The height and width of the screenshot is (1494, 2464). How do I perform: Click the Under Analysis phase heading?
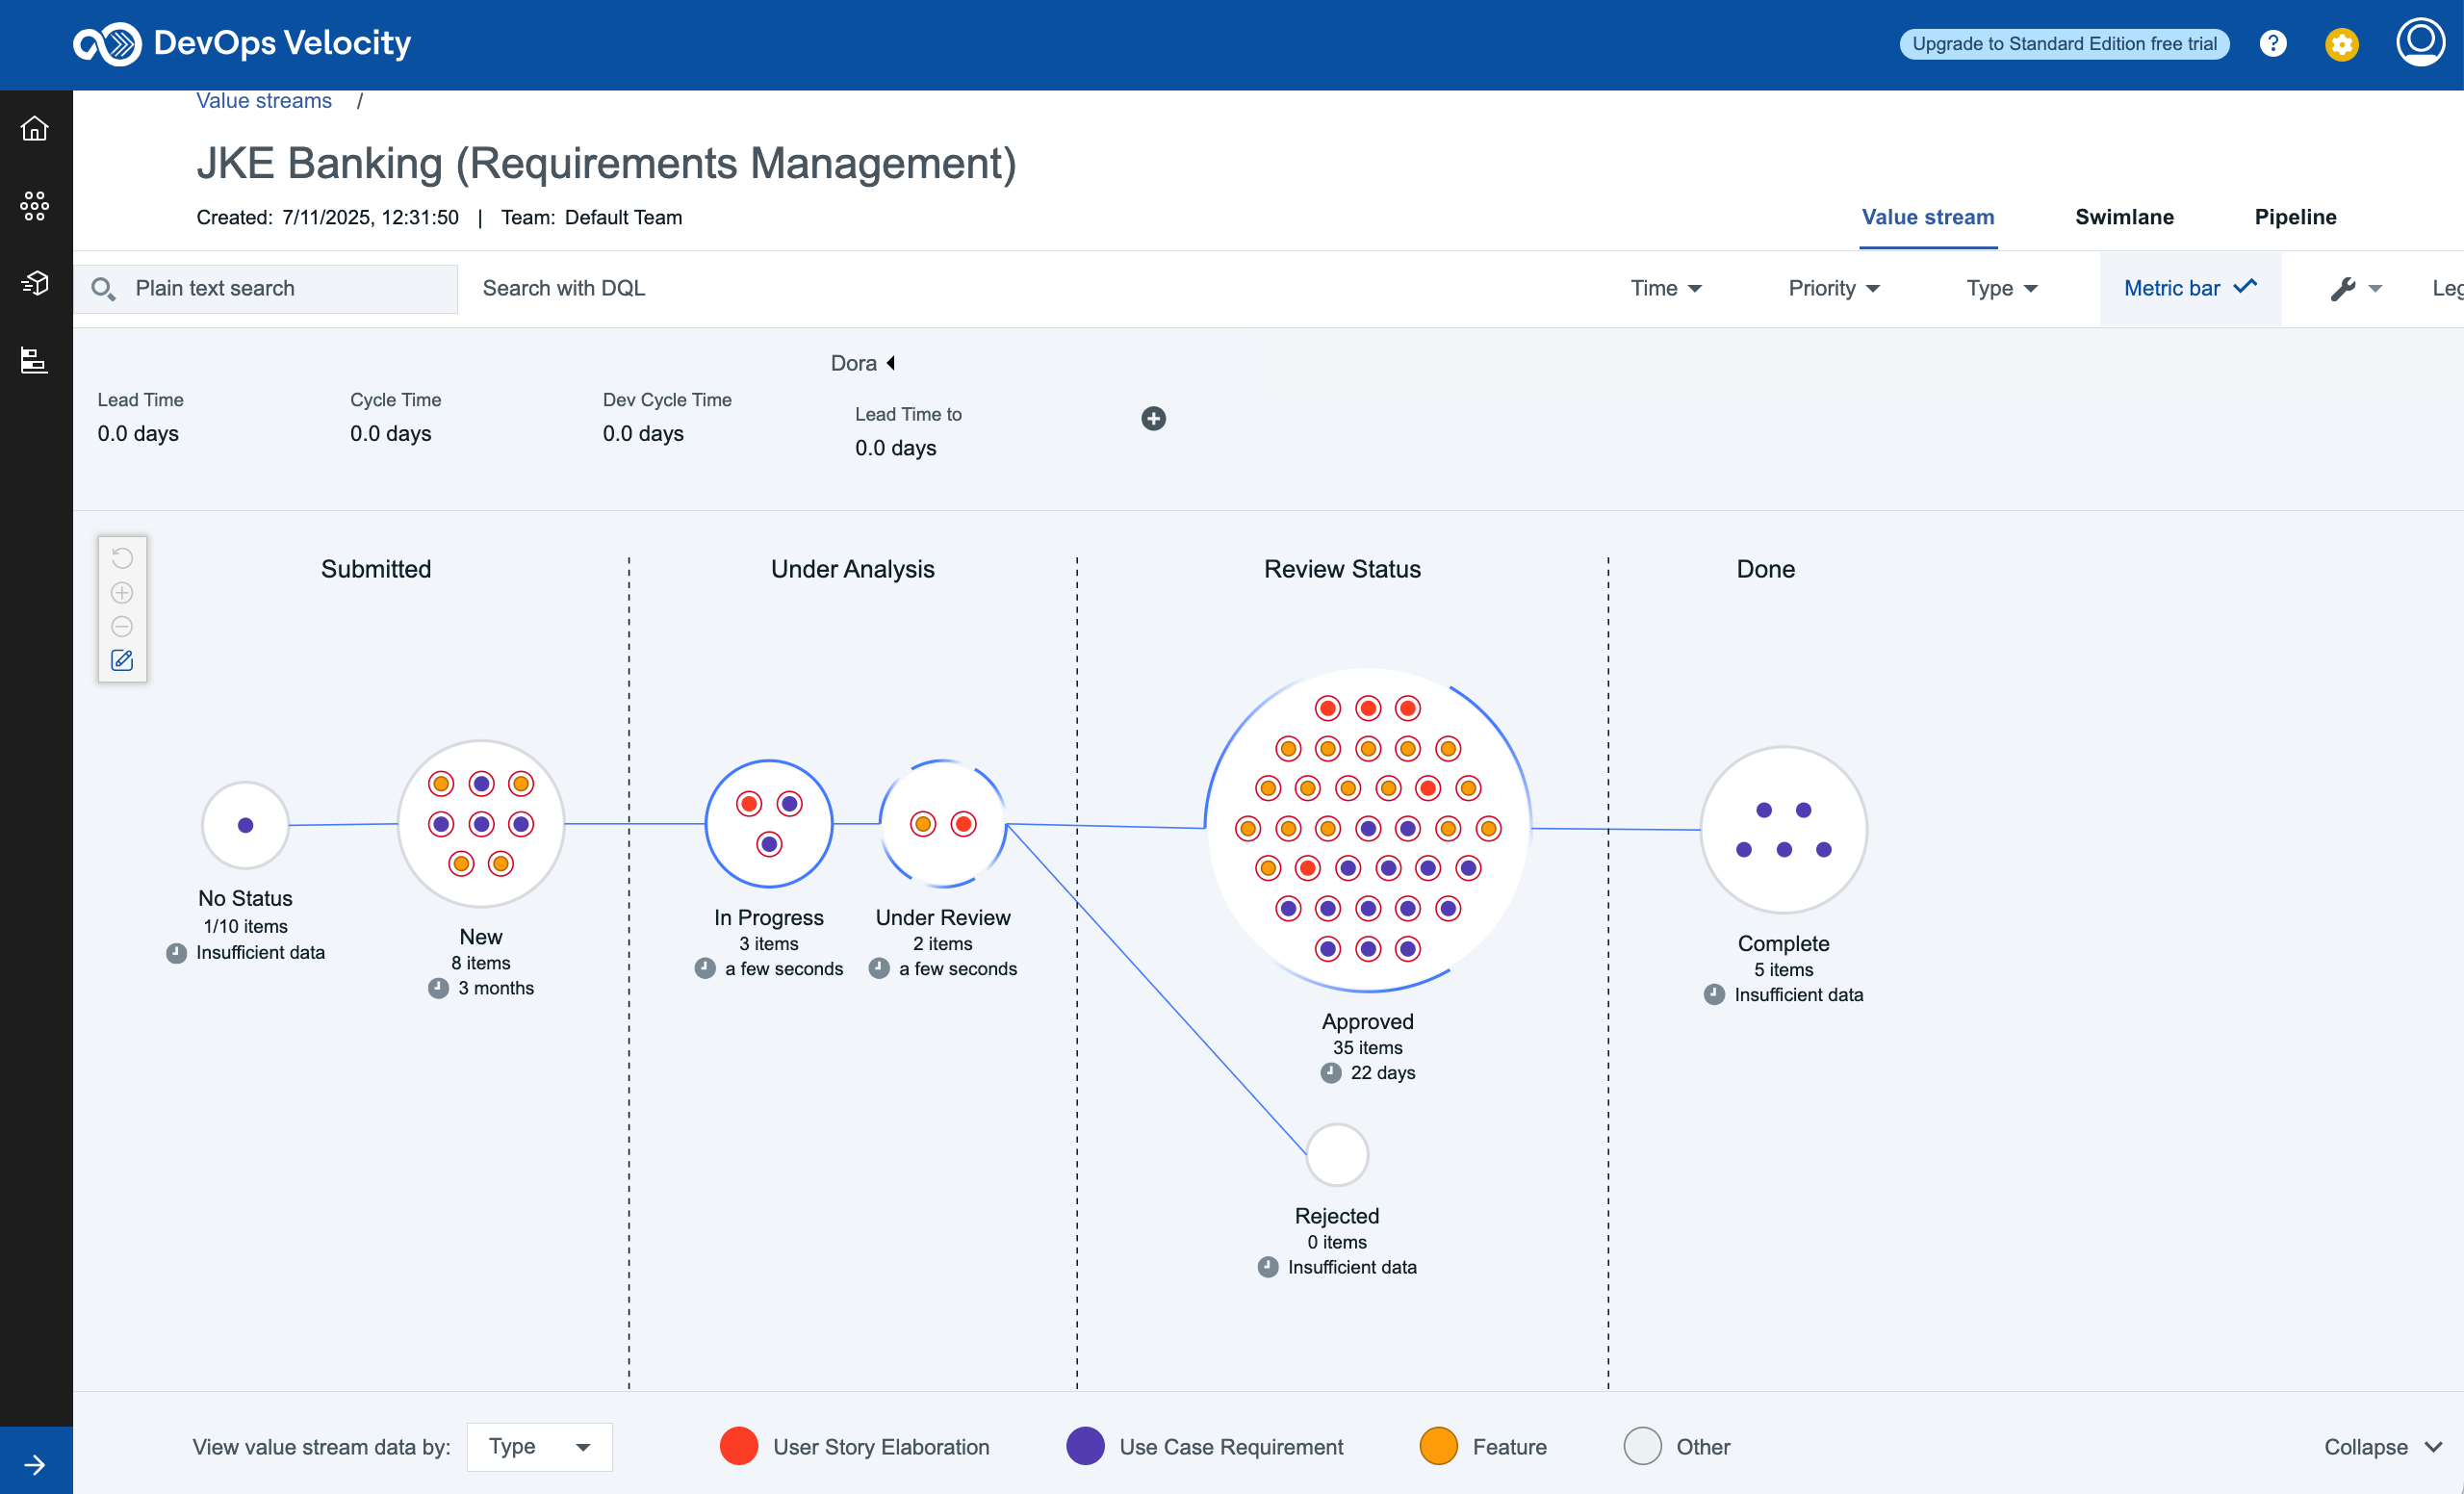[x=852, y=569]
